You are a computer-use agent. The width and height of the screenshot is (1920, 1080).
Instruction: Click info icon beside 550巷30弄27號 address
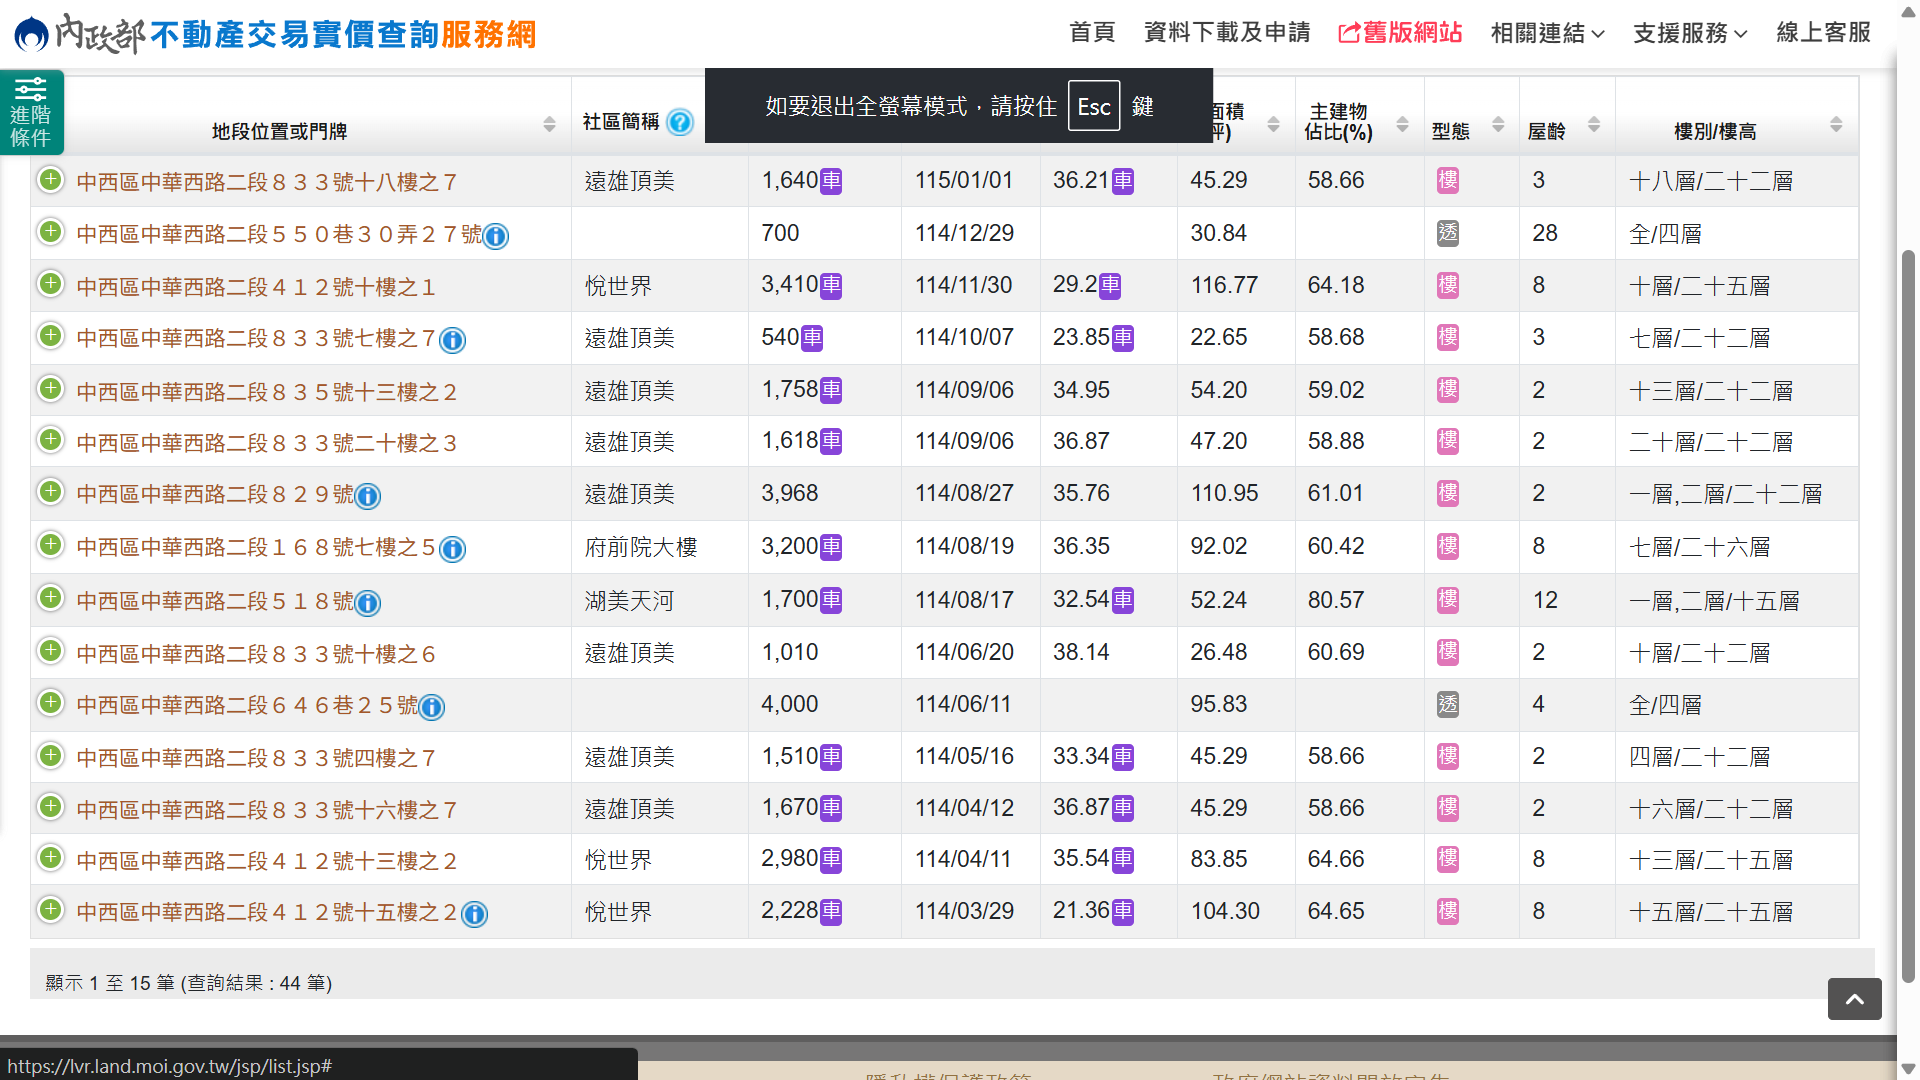(x=496, y=236)
